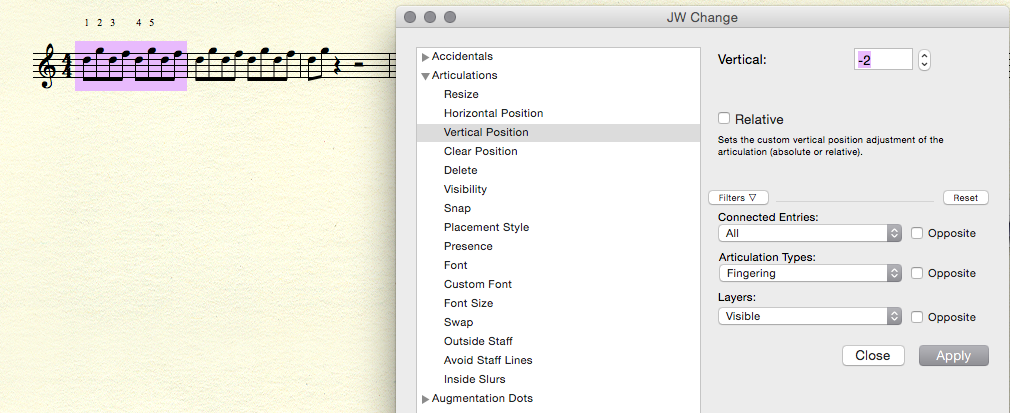This screenshot has width=1010, height=413.
Task: Click the Vertical value stepper arrows
Action: coord(924,60)
